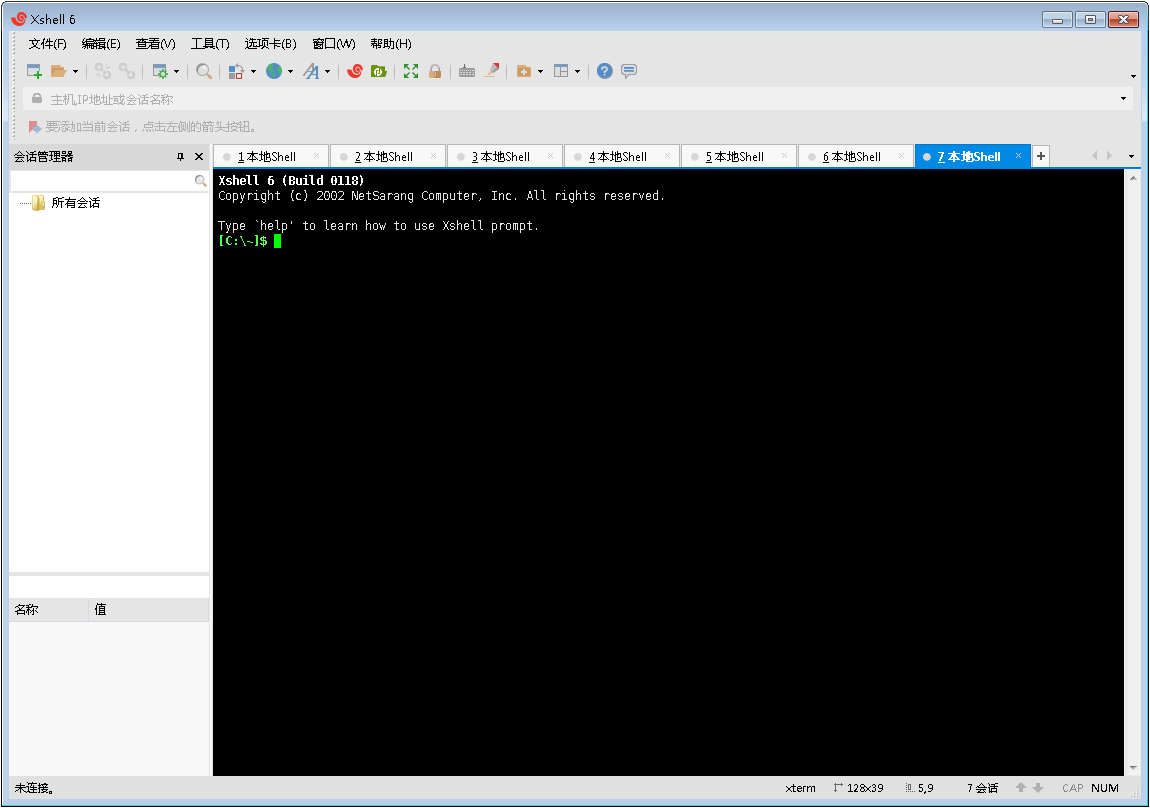Expand the toolbar overflow arrow at right

1133,76
